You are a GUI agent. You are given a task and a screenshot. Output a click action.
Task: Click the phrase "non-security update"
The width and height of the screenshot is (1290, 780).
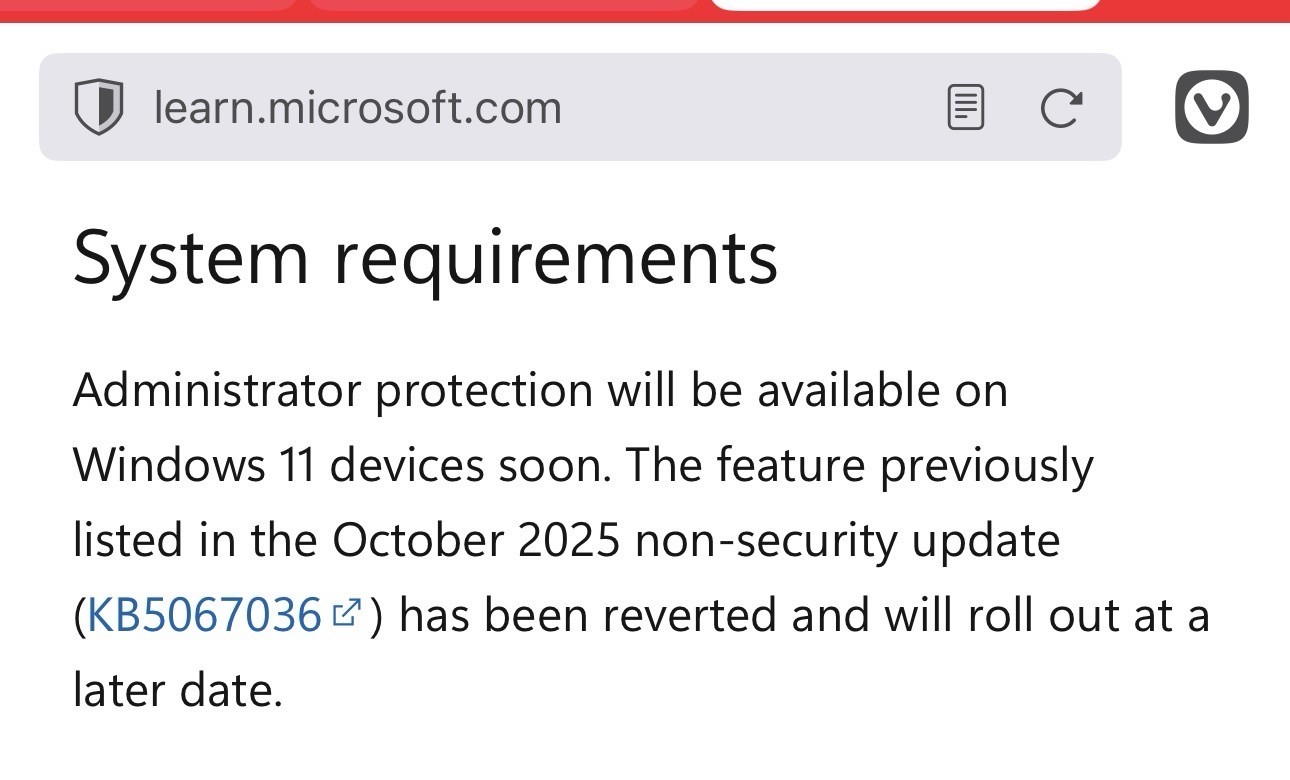point(847,540)
